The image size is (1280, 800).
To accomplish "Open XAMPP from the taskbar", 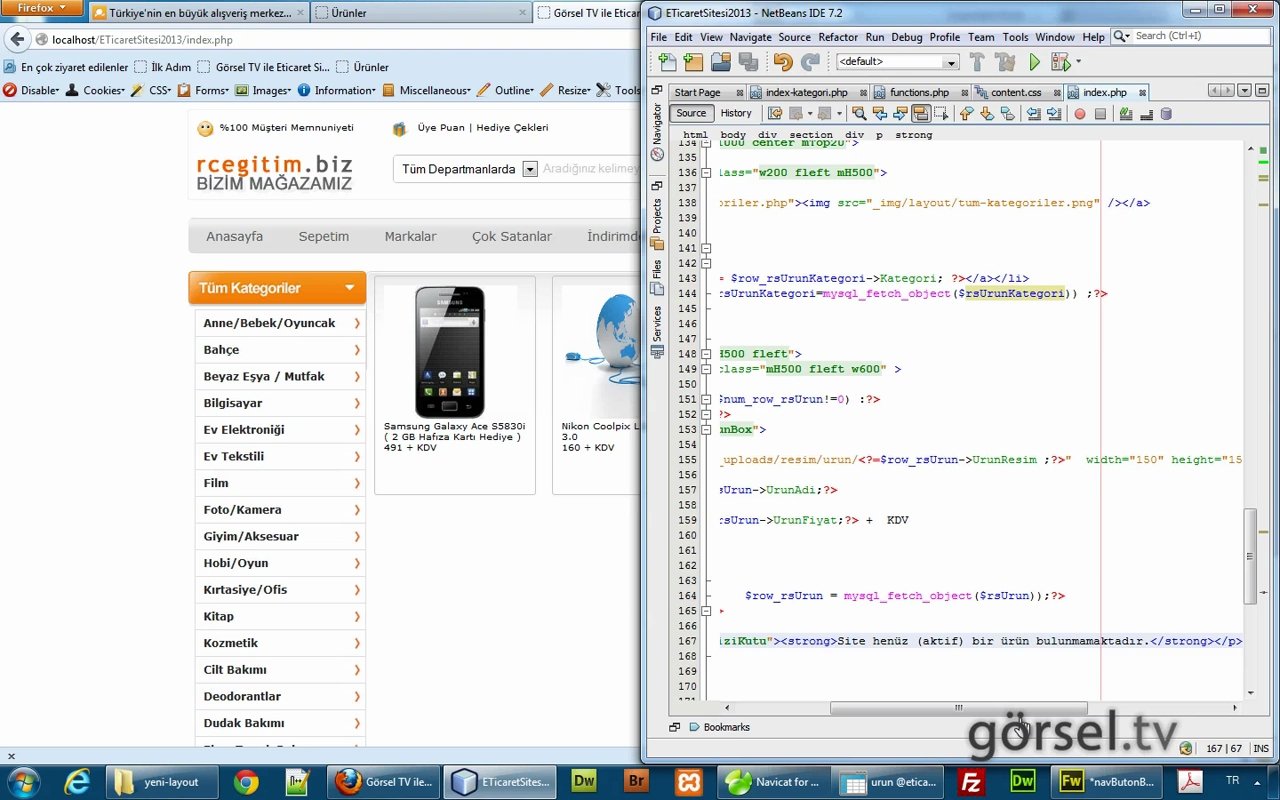I will 691,782.
